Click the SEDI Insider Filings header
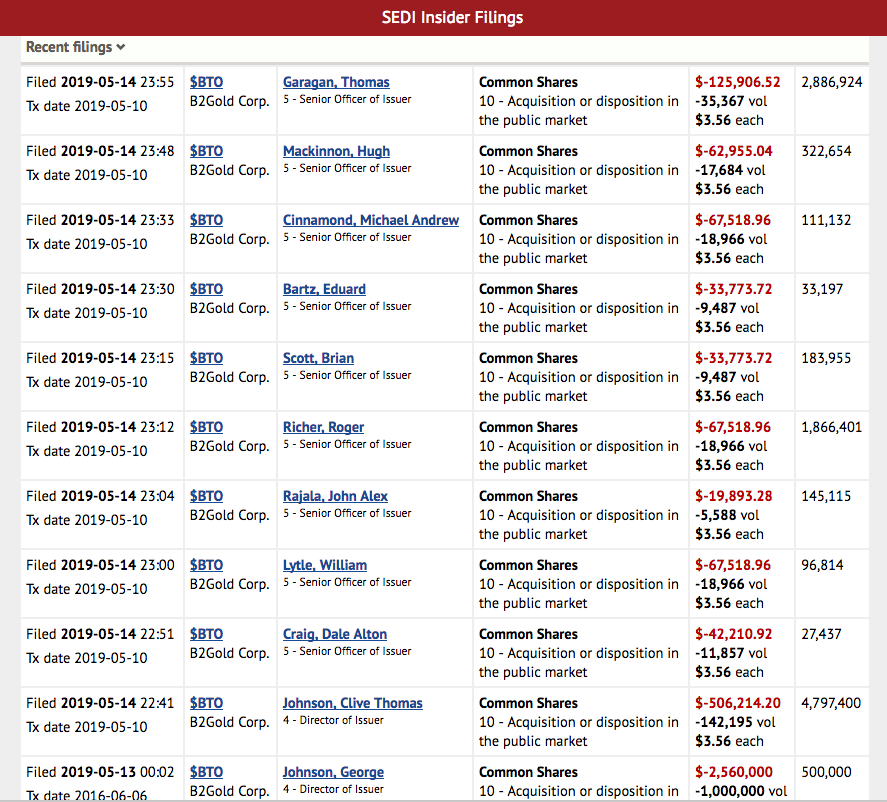 coord(452,17)
